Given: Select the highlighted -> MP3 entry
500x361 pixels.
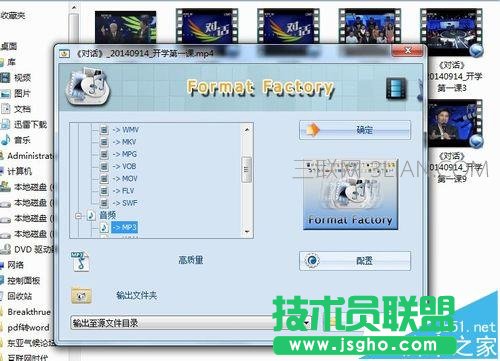Looking at the screenshot, I should coord(124,227).
